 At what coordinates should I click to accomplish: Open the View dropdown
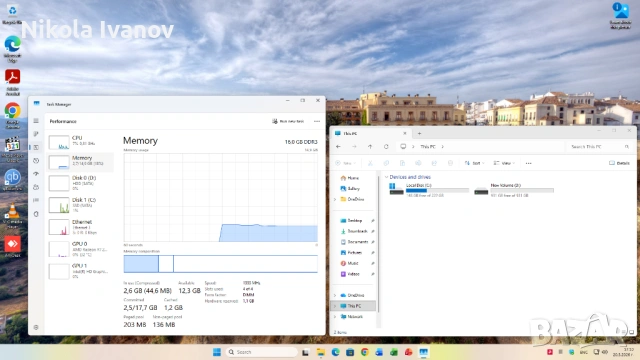[x=504, y=163]
